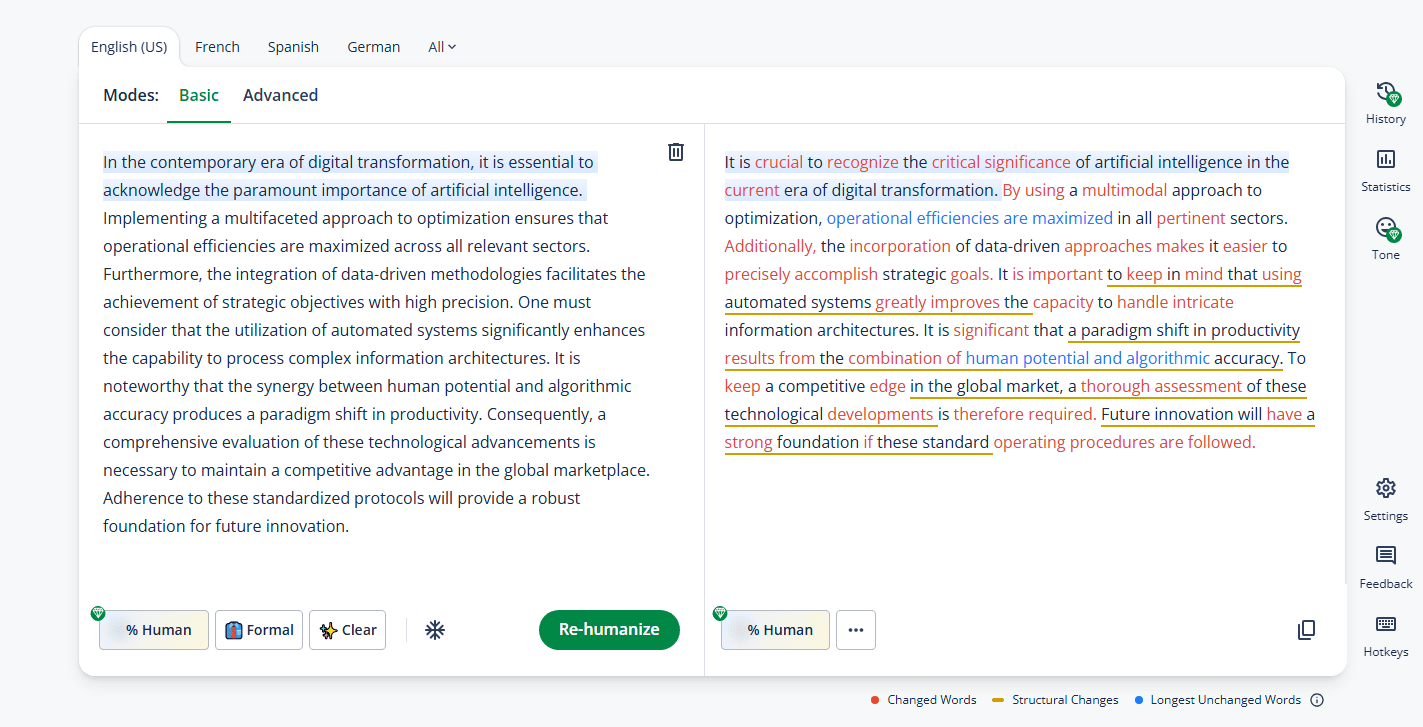Toggle the Clear tone option
Image resolution: width=1423 pixels, height=727 pixels.
347,630
